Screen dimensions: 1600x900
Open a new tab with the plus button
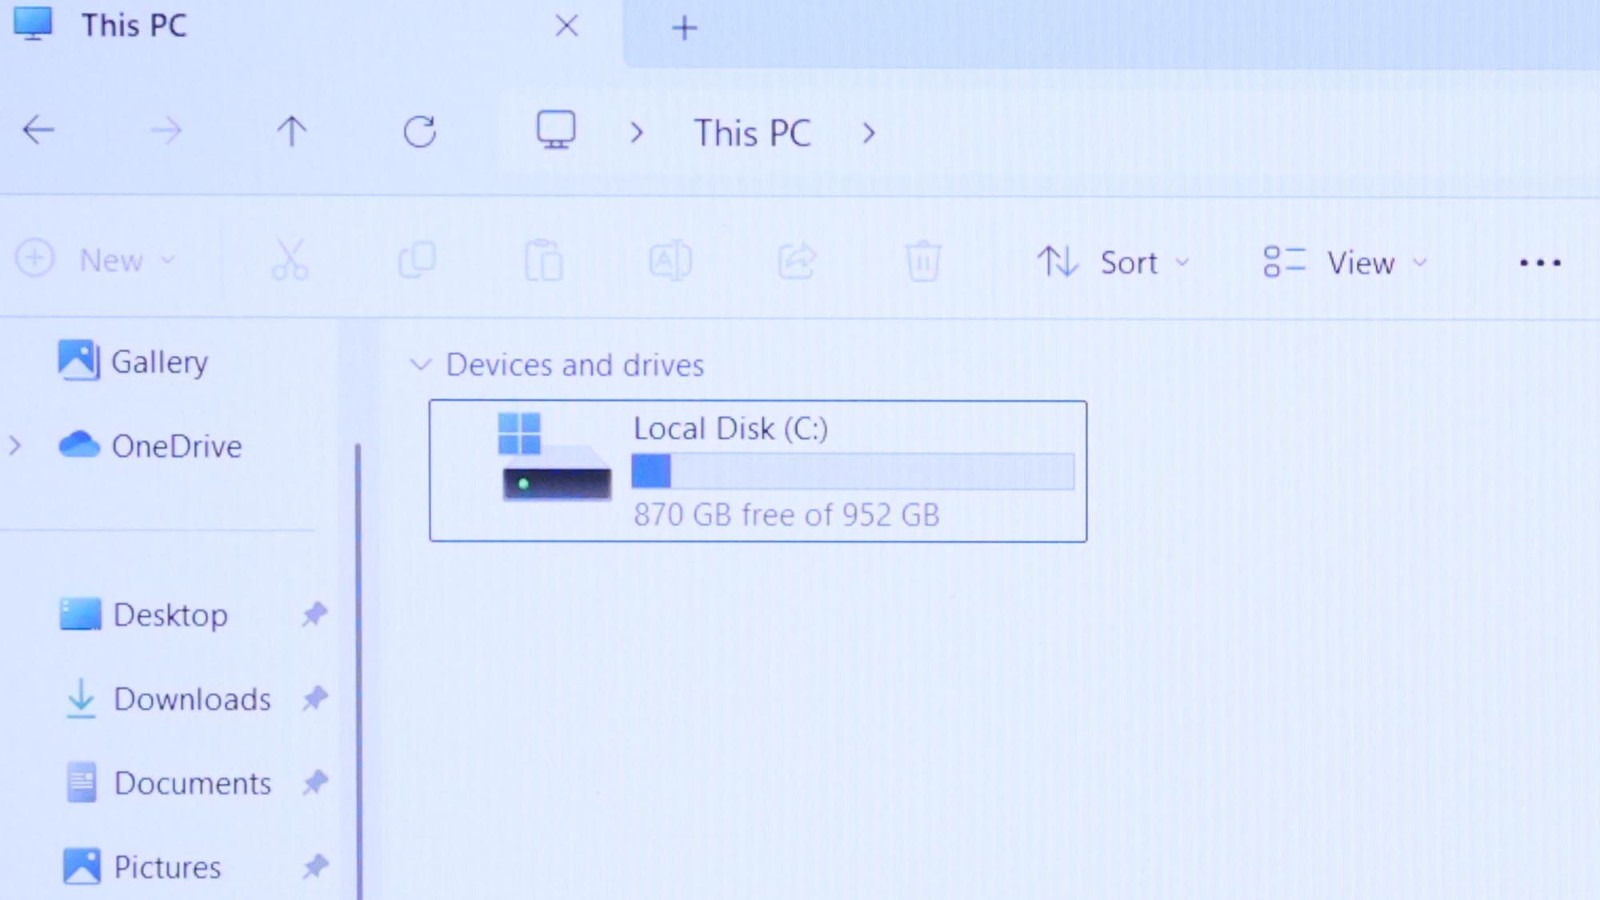(684, 28)
